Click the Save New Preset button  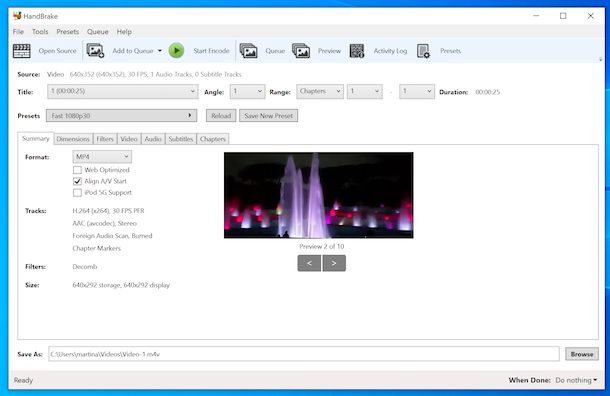[268, 116]
